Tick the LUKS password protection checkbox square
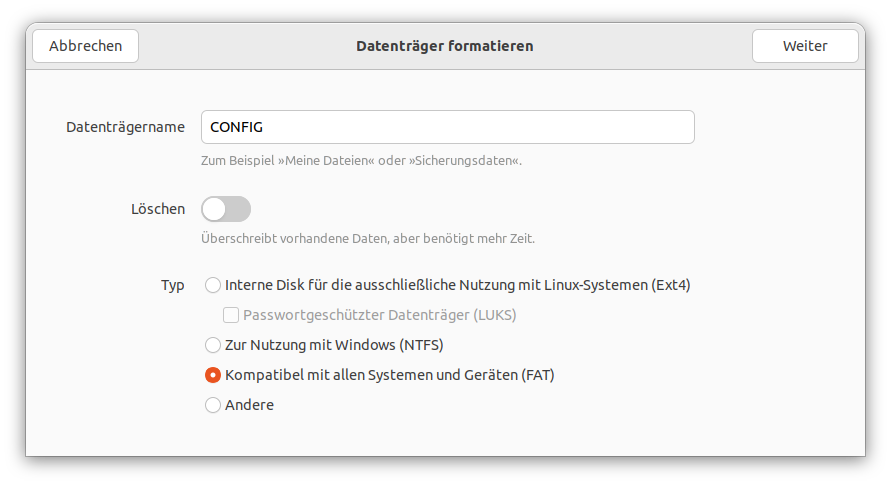Viewport: 891px width, 485px height. click(231, 315)
